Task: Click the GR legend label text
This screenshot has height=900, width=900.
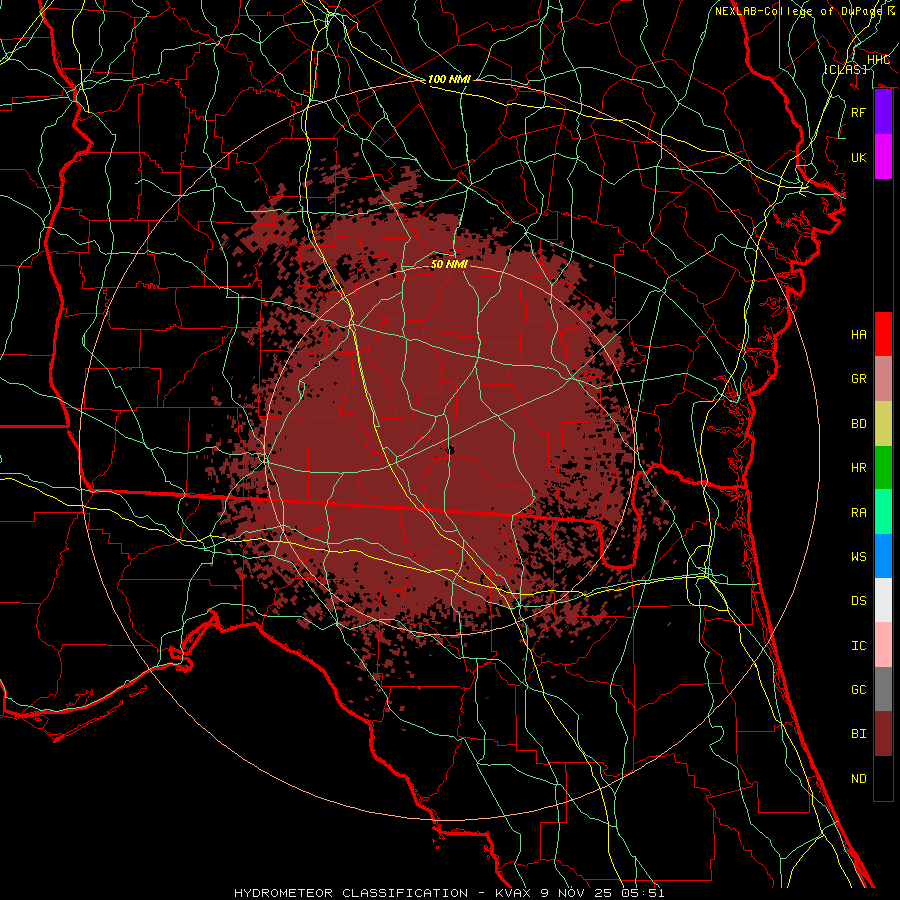Action: click(x=859, y=379)
